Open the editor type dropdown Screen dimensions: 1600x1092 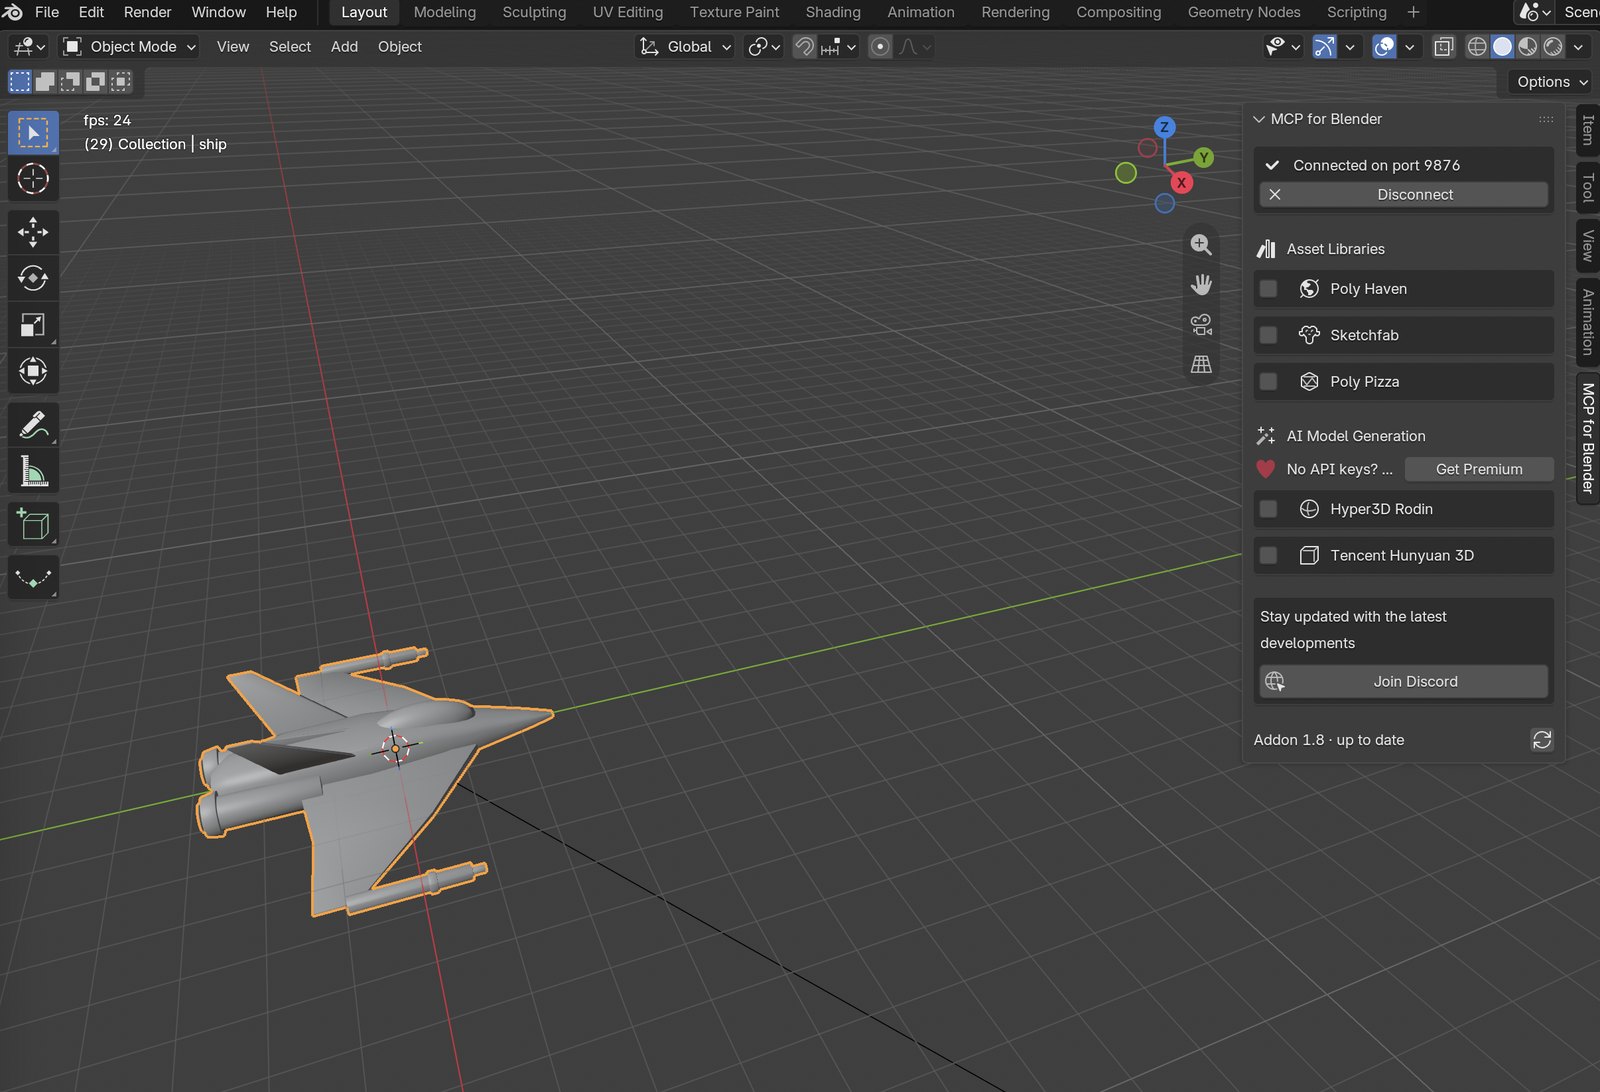click(x=28, y=47)
